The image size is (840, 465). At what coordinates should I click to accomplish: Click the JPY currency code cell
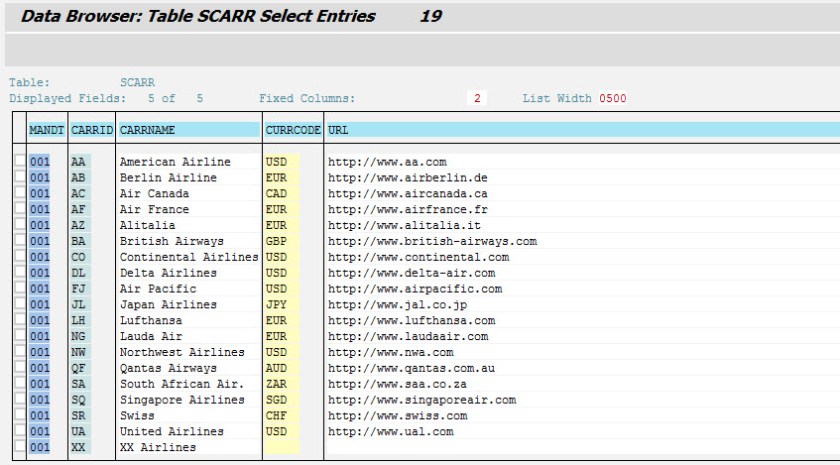282,305
